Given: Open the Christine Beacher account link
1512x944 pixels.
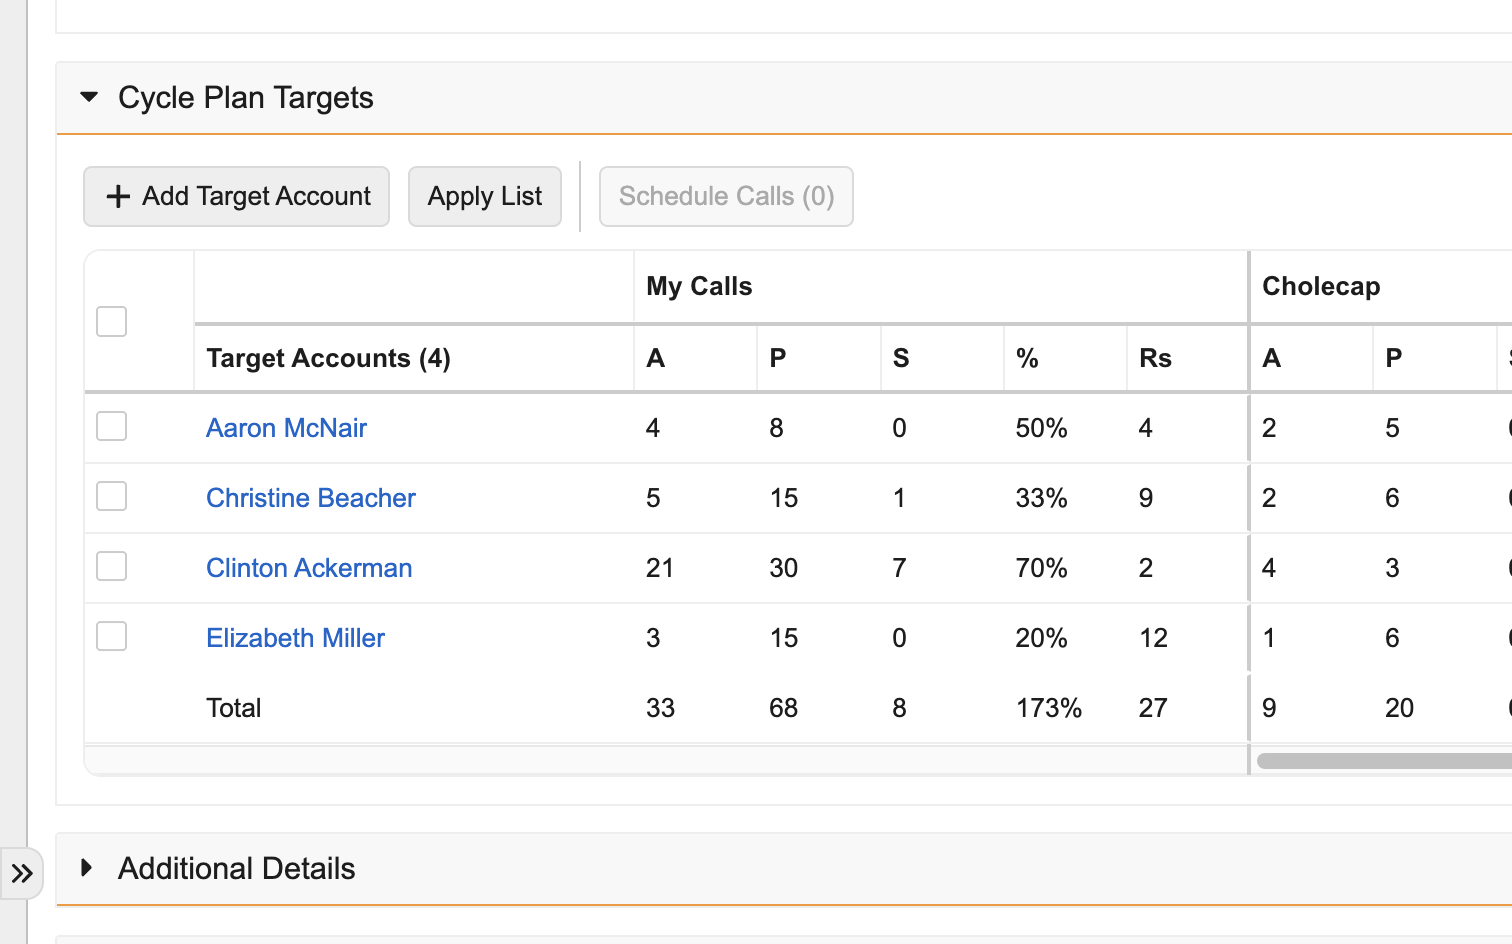Looking at the screenshot, I should [x=311, y=498].
